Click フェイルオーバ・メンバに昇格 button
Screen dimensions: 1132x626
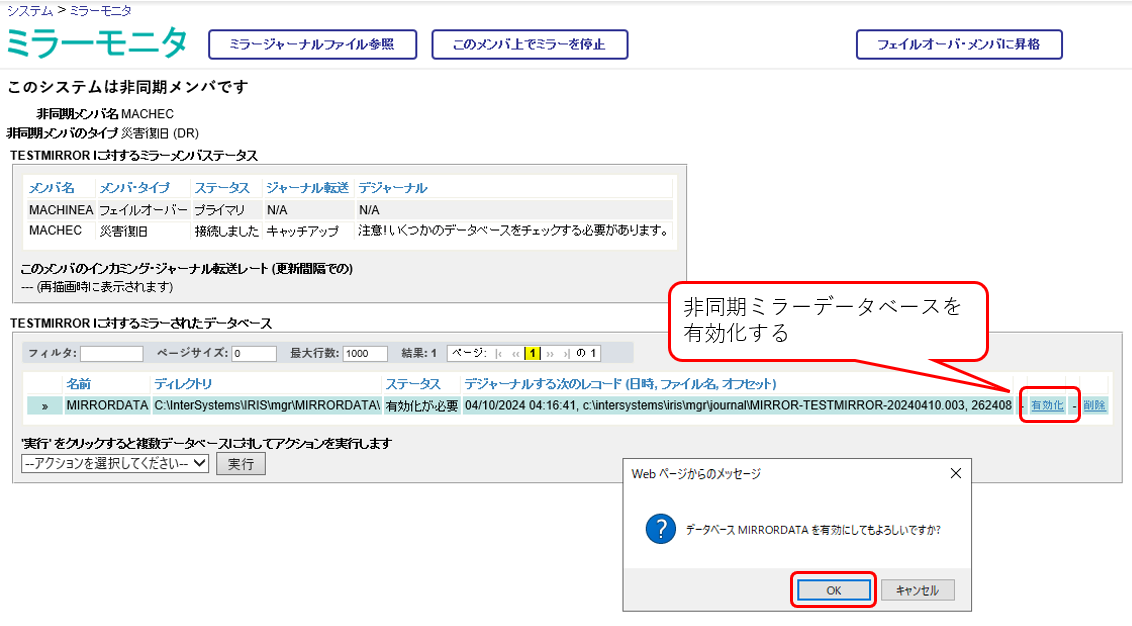958,45
